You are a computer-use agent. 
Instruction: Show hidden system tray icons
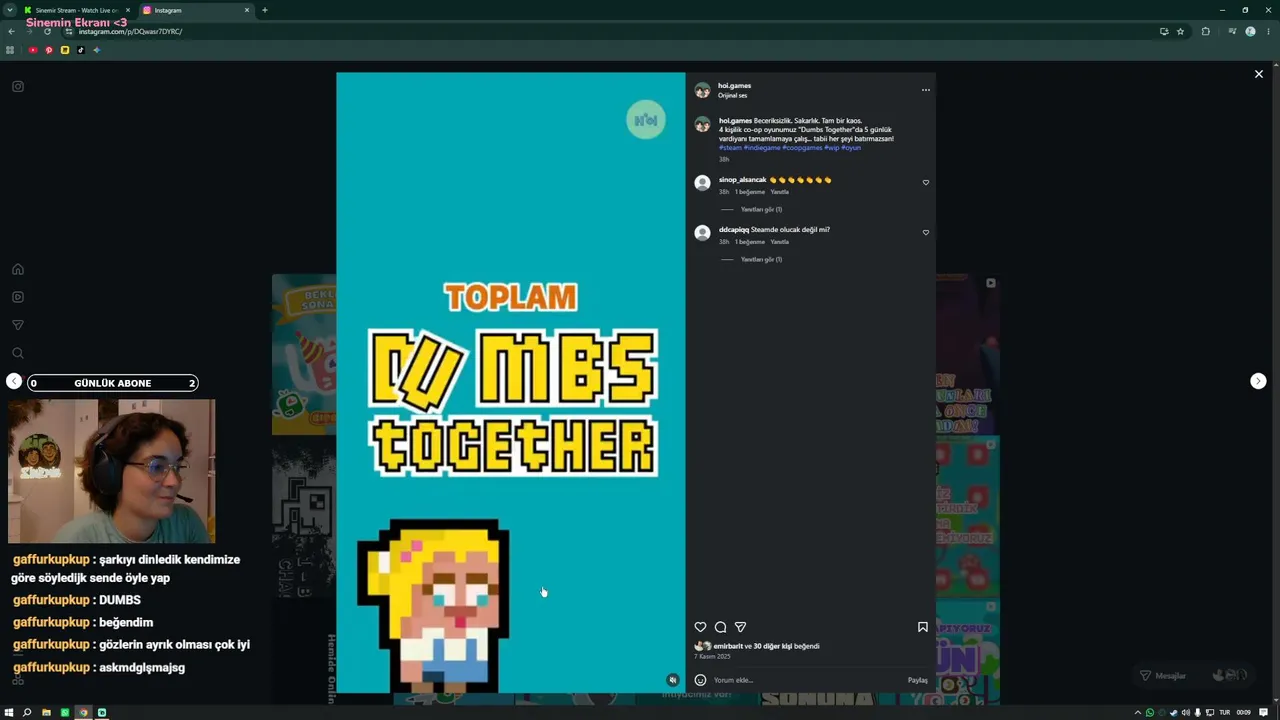tap(1139, 712)
